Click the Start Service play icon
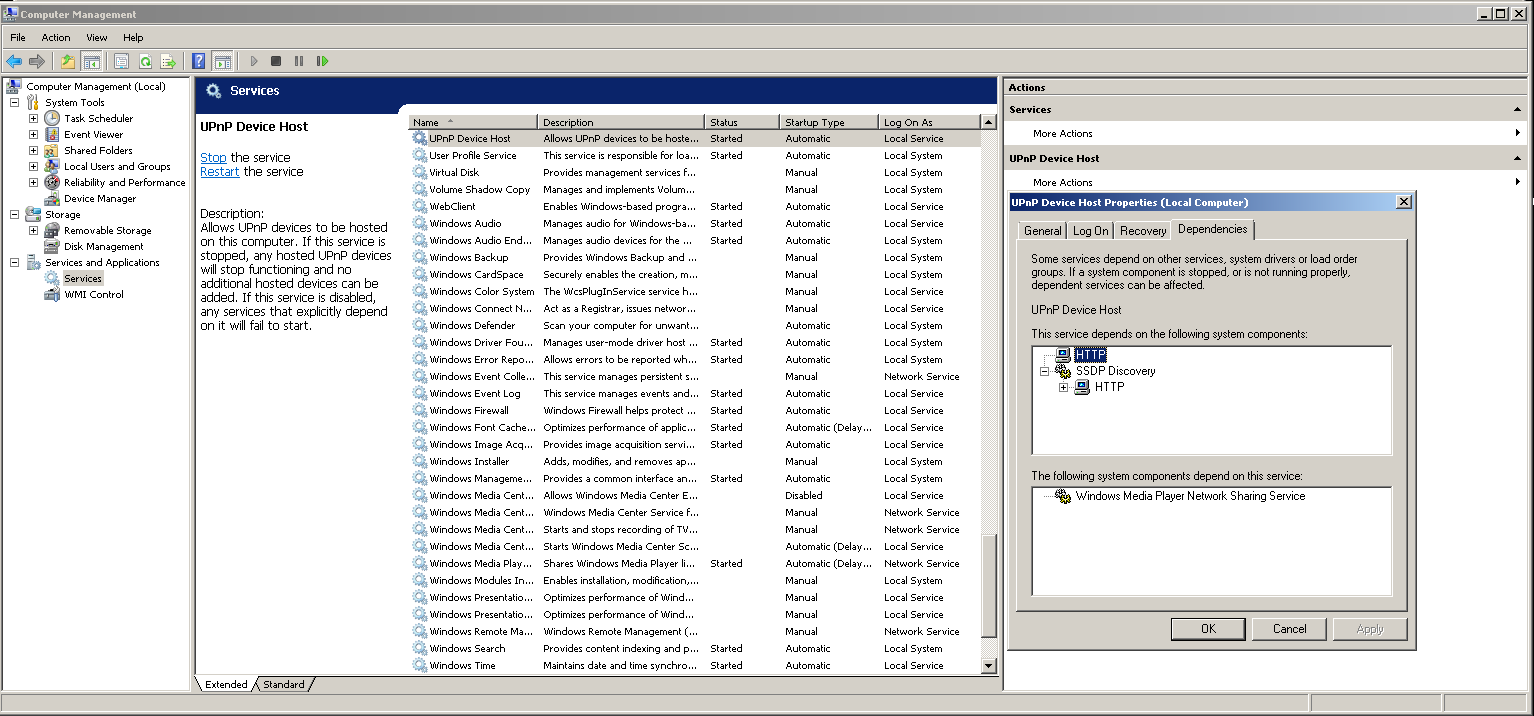Viewport: 1534px width, 716px height. pos(254,61)
